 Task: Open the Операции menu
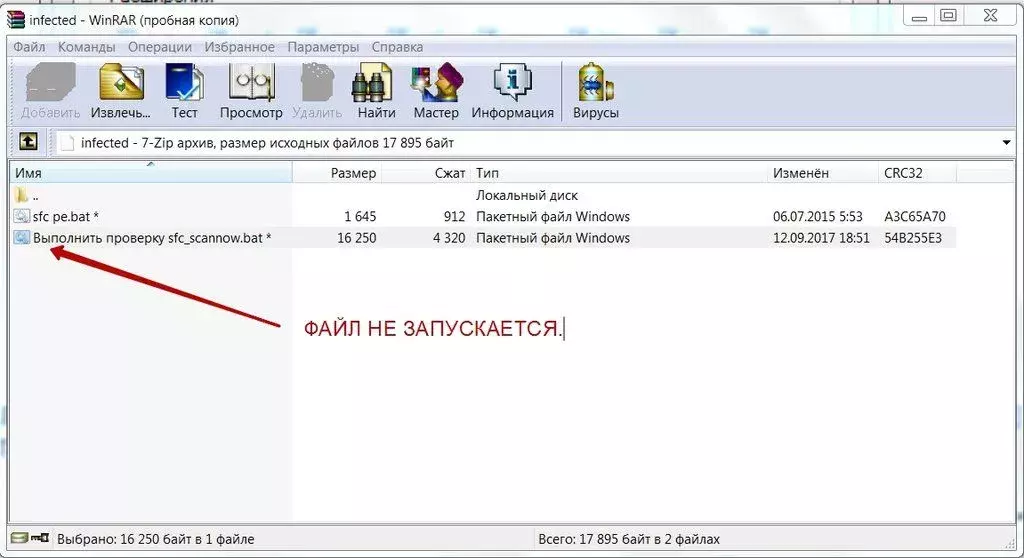pos(160,47)
